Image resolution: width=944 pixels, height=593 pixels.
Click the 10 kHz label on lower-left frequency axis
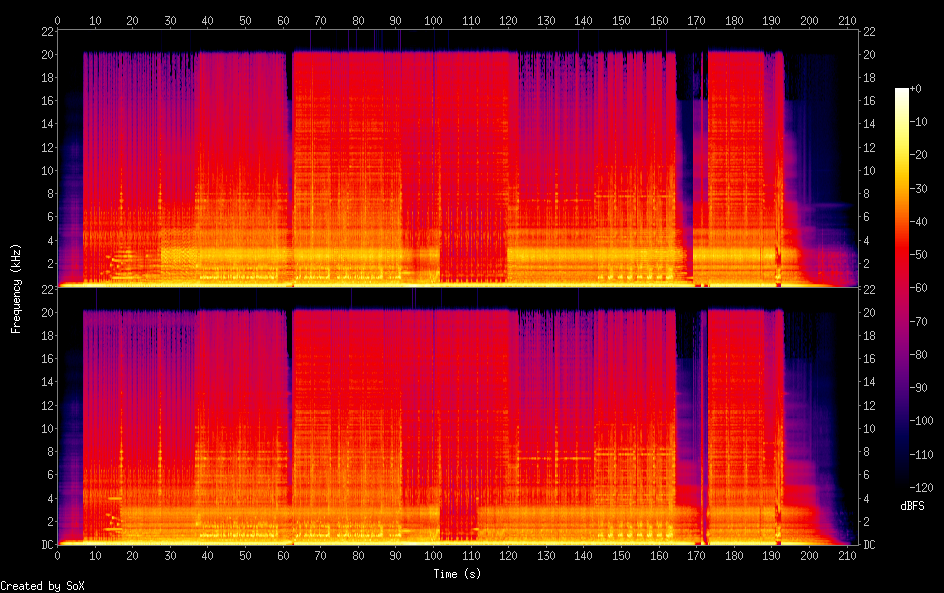45,428
